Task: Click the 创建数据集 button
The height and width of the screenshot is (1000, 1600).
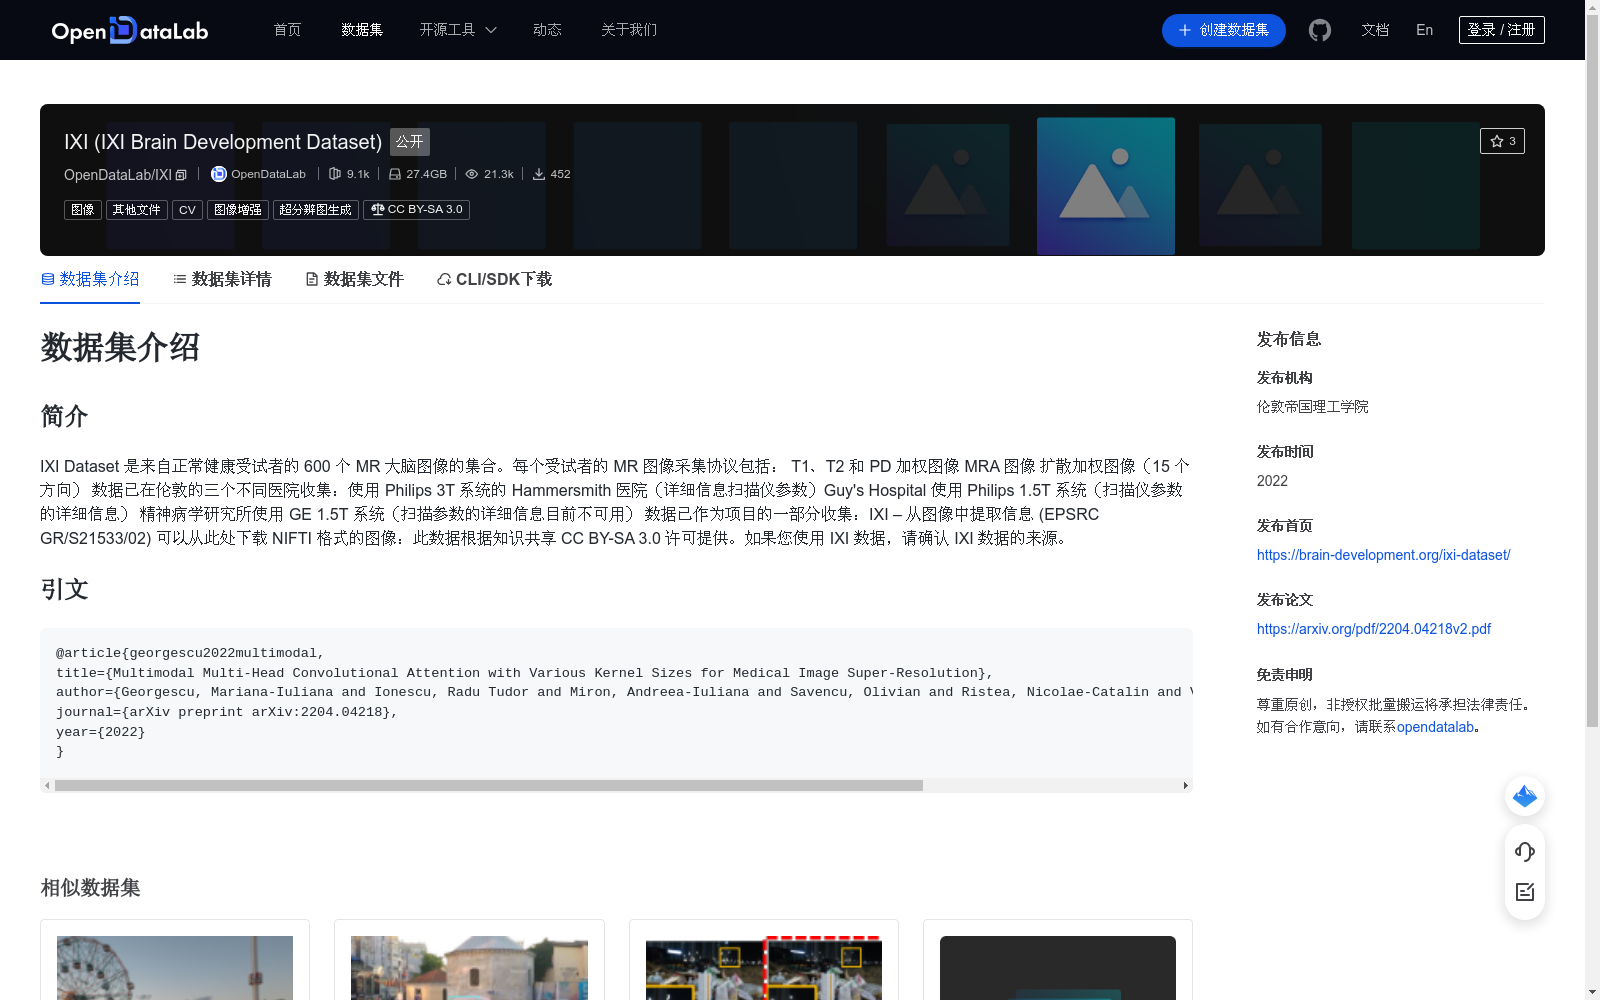Action: pyautogui.click(x=1223, y=30)
